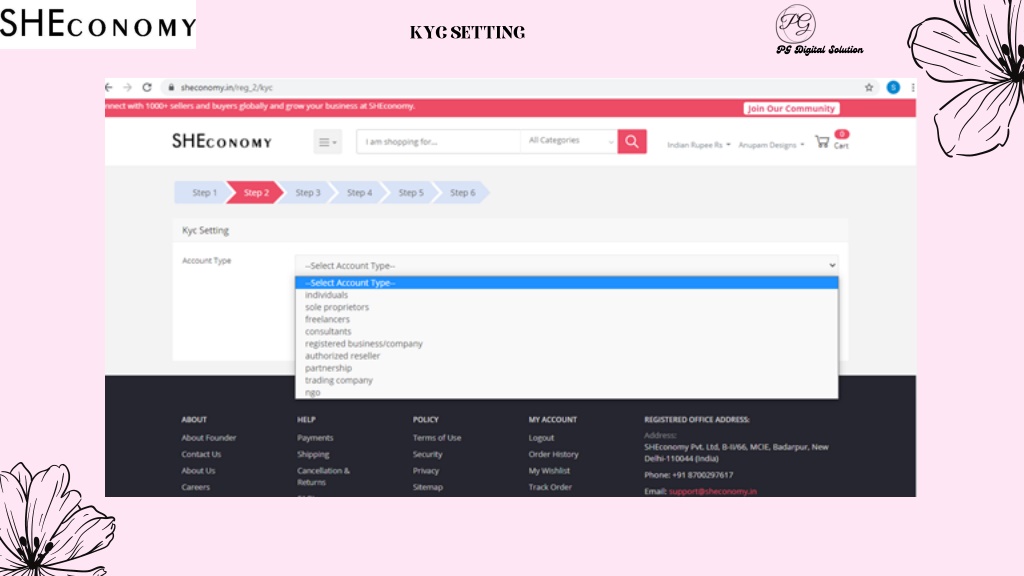This screenshot has height=576, width=1024.
Task: Open the Indian Rupee Rs currency dropdown
Action: click(x=699, y=145)
